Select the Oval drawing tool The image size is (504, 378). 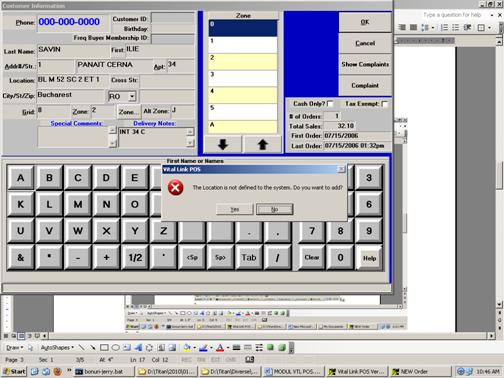tap(115, 348)
